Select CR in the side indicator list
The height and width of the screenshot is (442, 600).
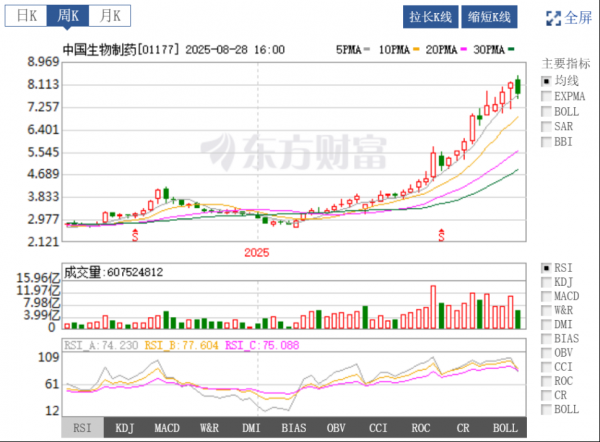tap(546, 395)
